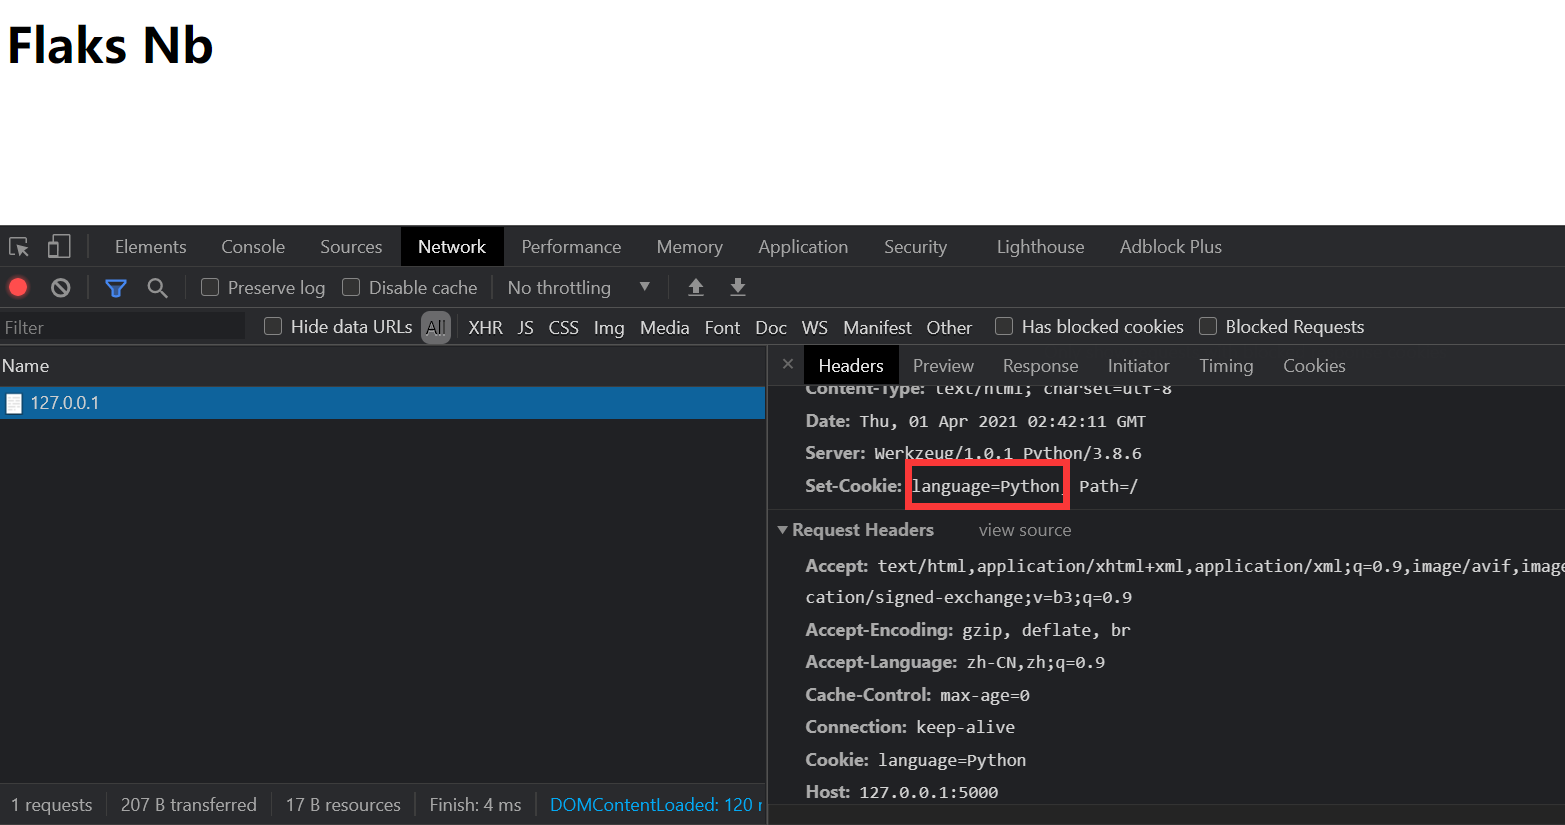Click the DOMContentLoaded status entry
1565x825 pixels.
(656, 805)
